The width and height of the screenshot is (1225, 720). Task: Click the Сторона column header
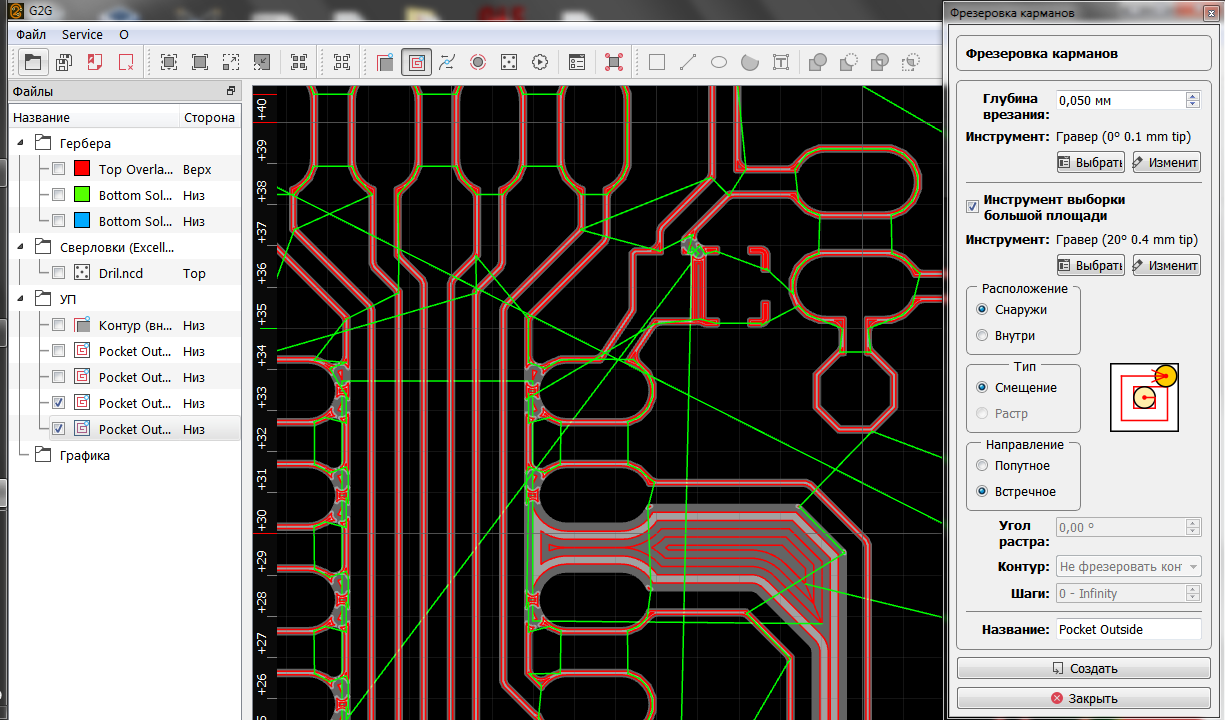[209, 117]
